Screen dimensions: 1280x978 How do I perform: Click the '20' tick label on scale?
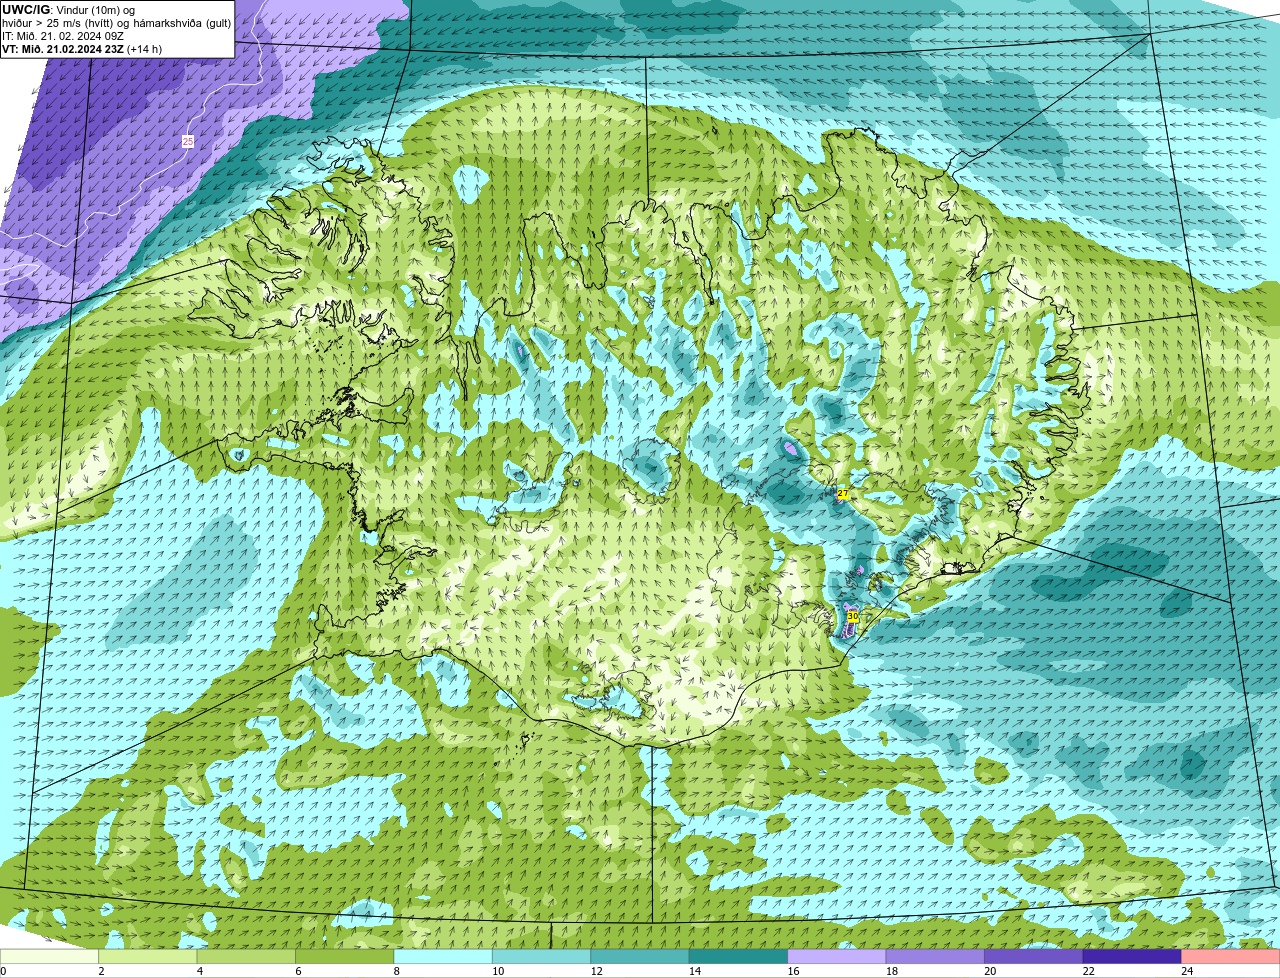[990, 971]
